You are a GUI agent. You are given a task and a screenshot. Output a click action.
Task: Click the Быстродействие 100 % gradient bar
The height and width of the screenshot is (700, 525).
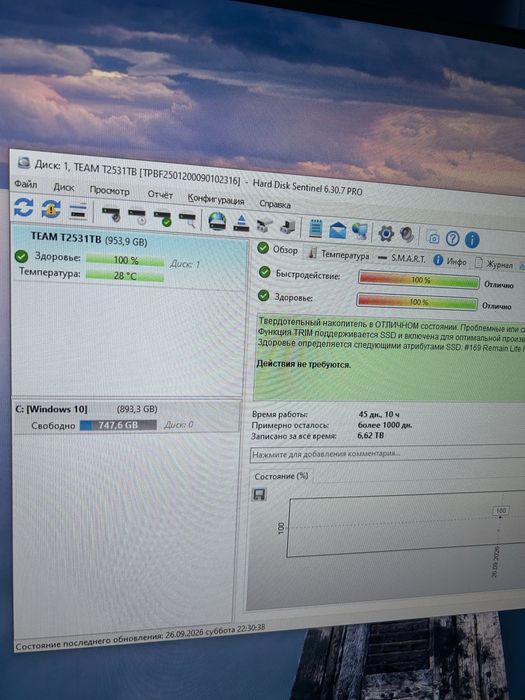pos(418,280)
